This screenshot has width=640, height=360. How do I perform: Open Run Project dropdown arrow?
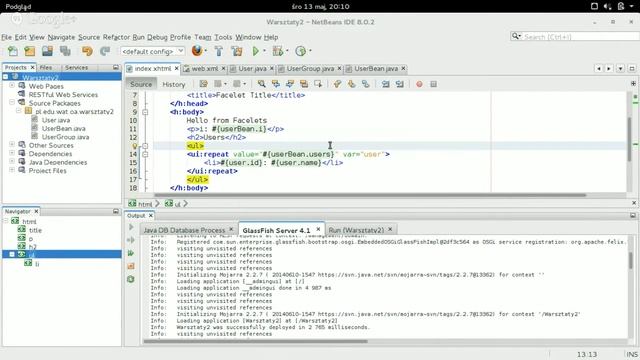click(264, 51)
